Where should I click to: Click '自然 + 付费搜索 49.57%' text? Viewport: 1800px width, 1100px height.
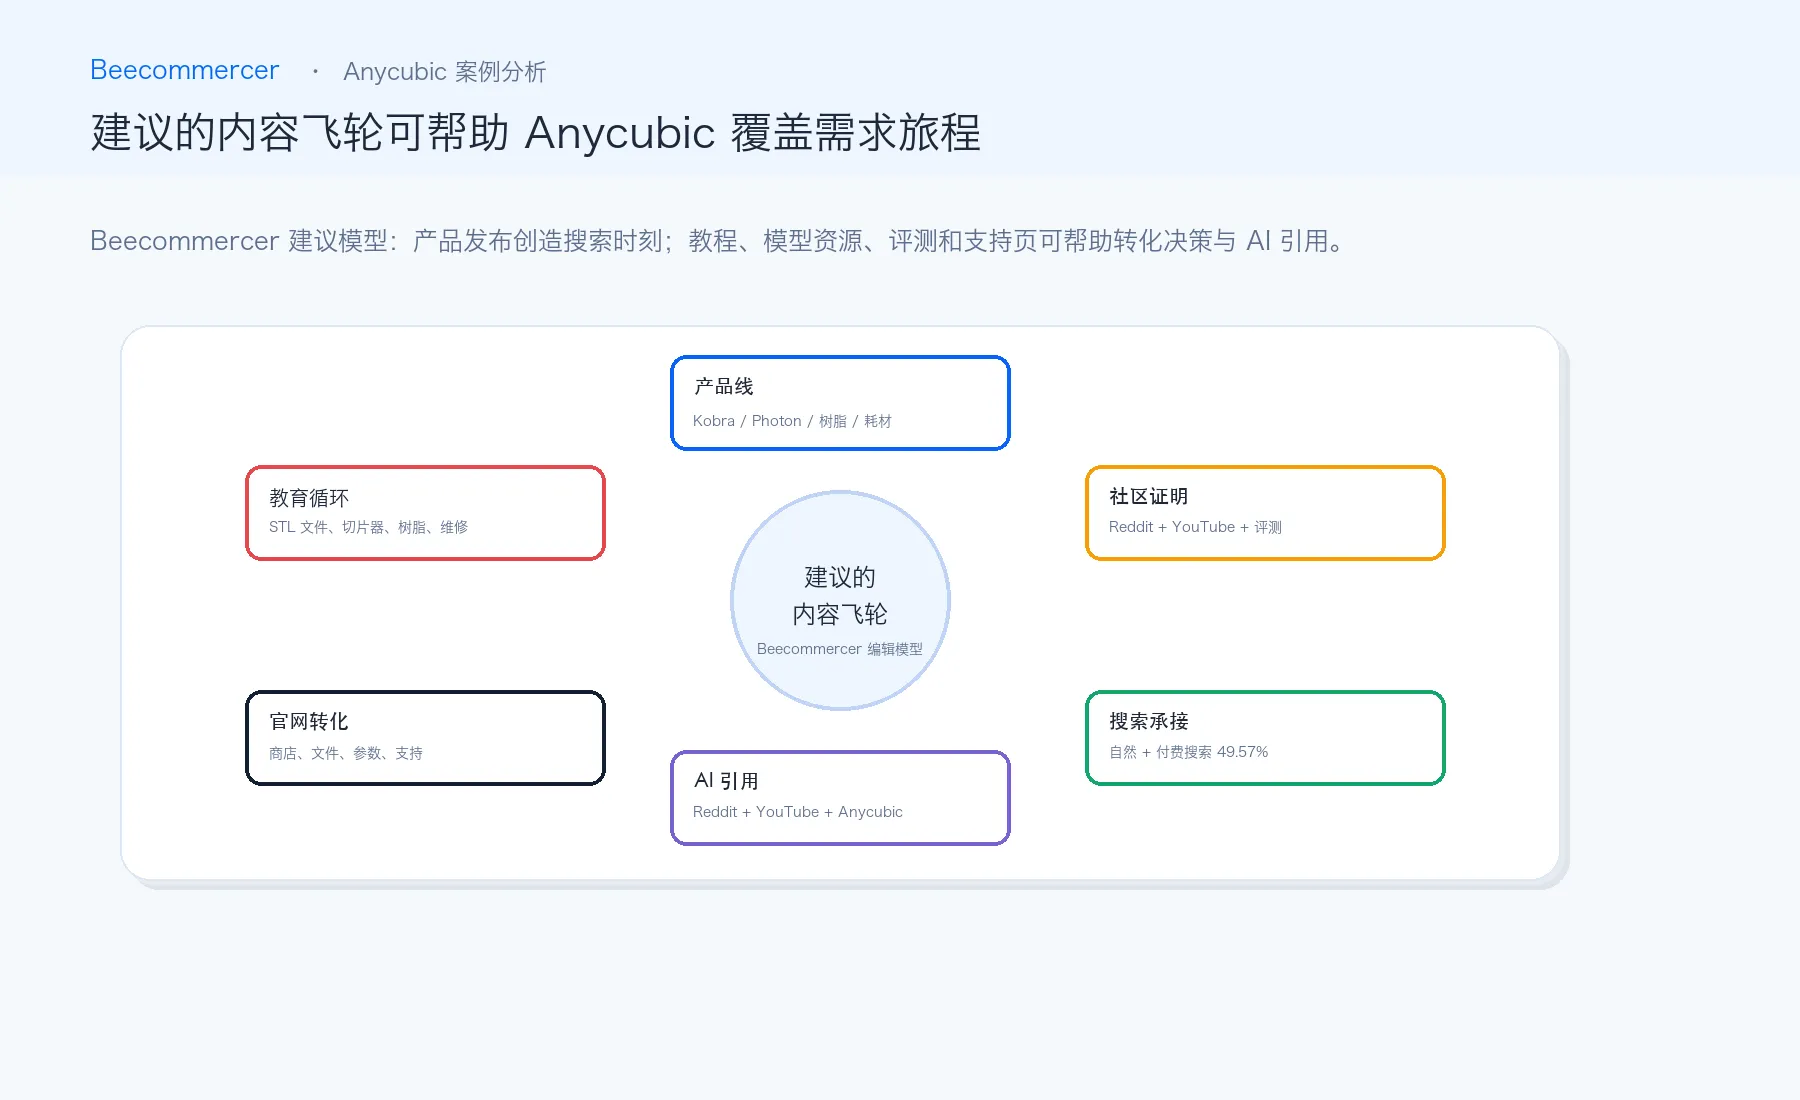(1188, 752)
